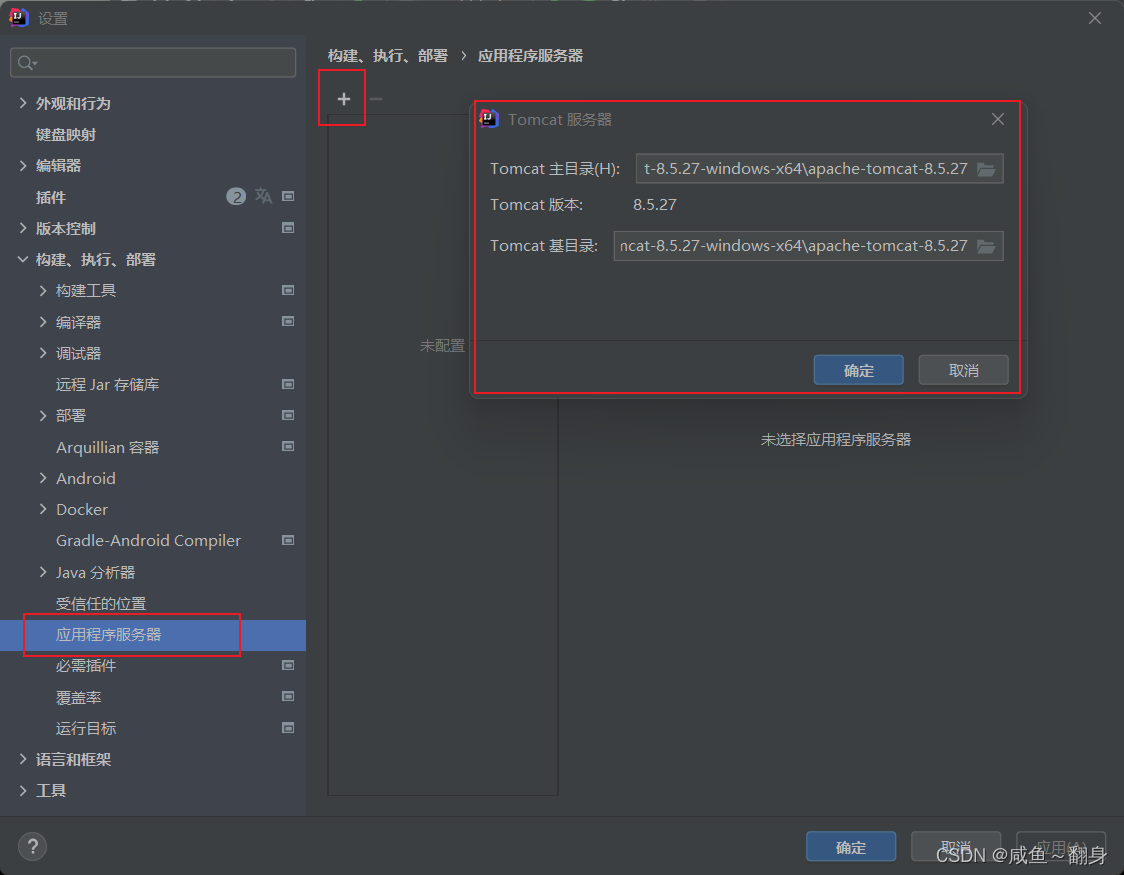
Task: Browse folder for Tomcat 基目录 field
Action: tap(986, 247)
